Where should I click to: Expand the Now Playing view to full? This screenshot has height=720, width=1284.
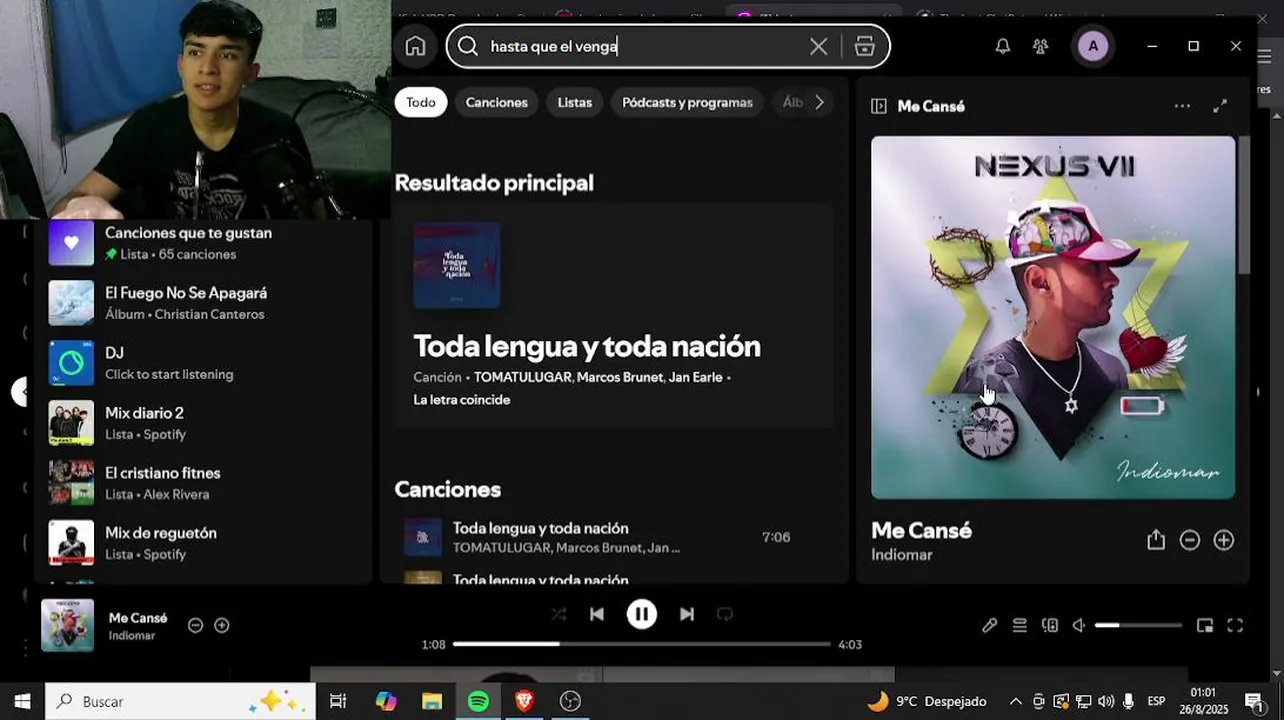(x=1220, y=106)
